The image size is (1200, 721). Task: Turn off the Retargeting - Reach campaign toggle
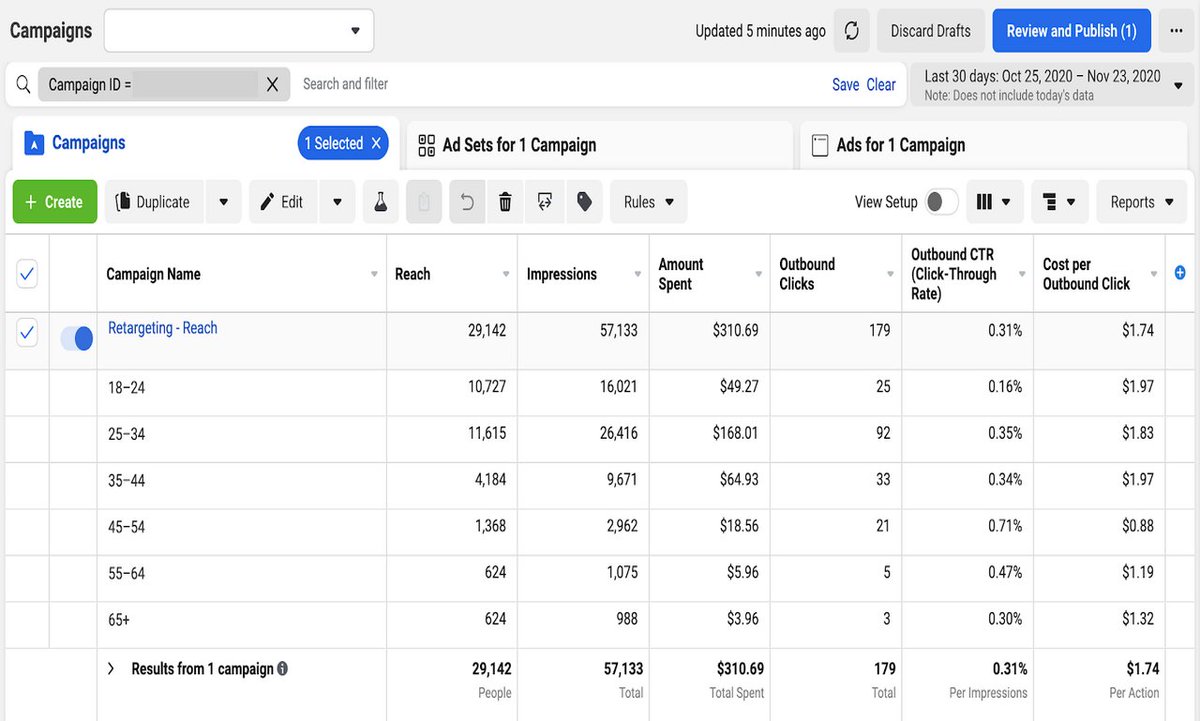click(x=75, y=338)
